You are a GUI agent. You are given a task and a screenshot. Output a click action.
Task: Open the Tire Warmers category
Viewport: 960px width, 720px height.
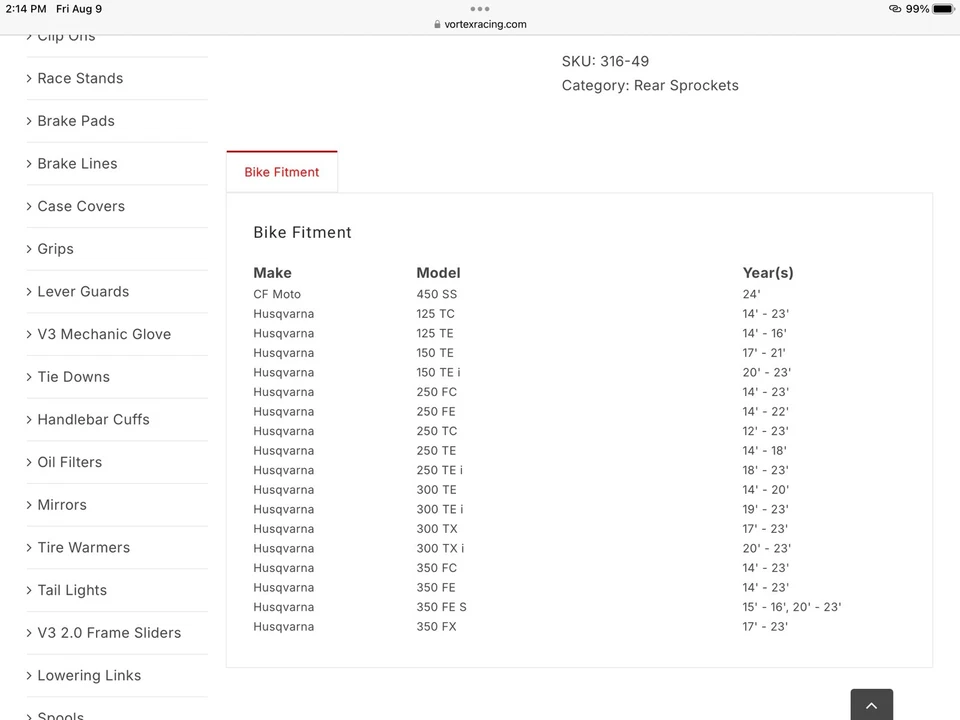[x=83, y=547]
